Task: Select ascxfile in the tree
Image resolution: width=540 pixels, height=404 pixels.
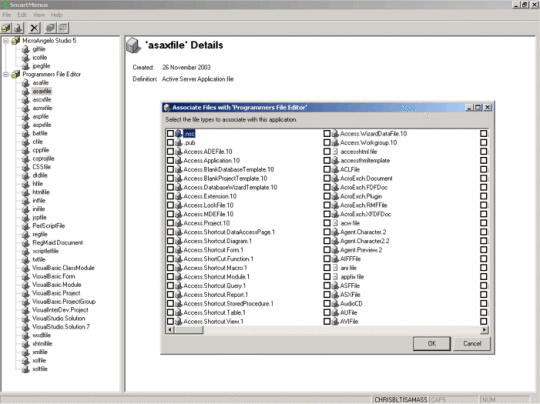Action: tap(42, 100)
